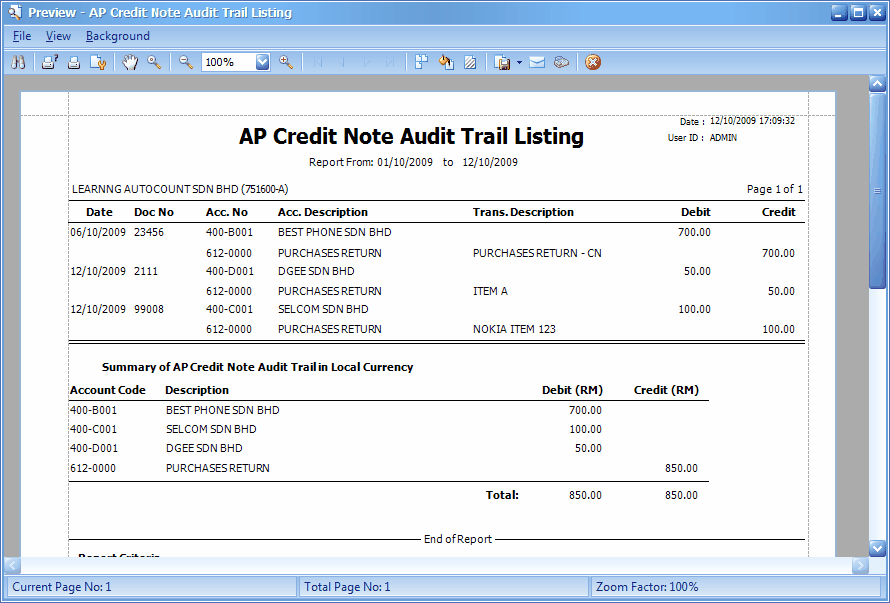Click 'PURCHASES RETURN - CN' transaction description

(x=537, y=253)
